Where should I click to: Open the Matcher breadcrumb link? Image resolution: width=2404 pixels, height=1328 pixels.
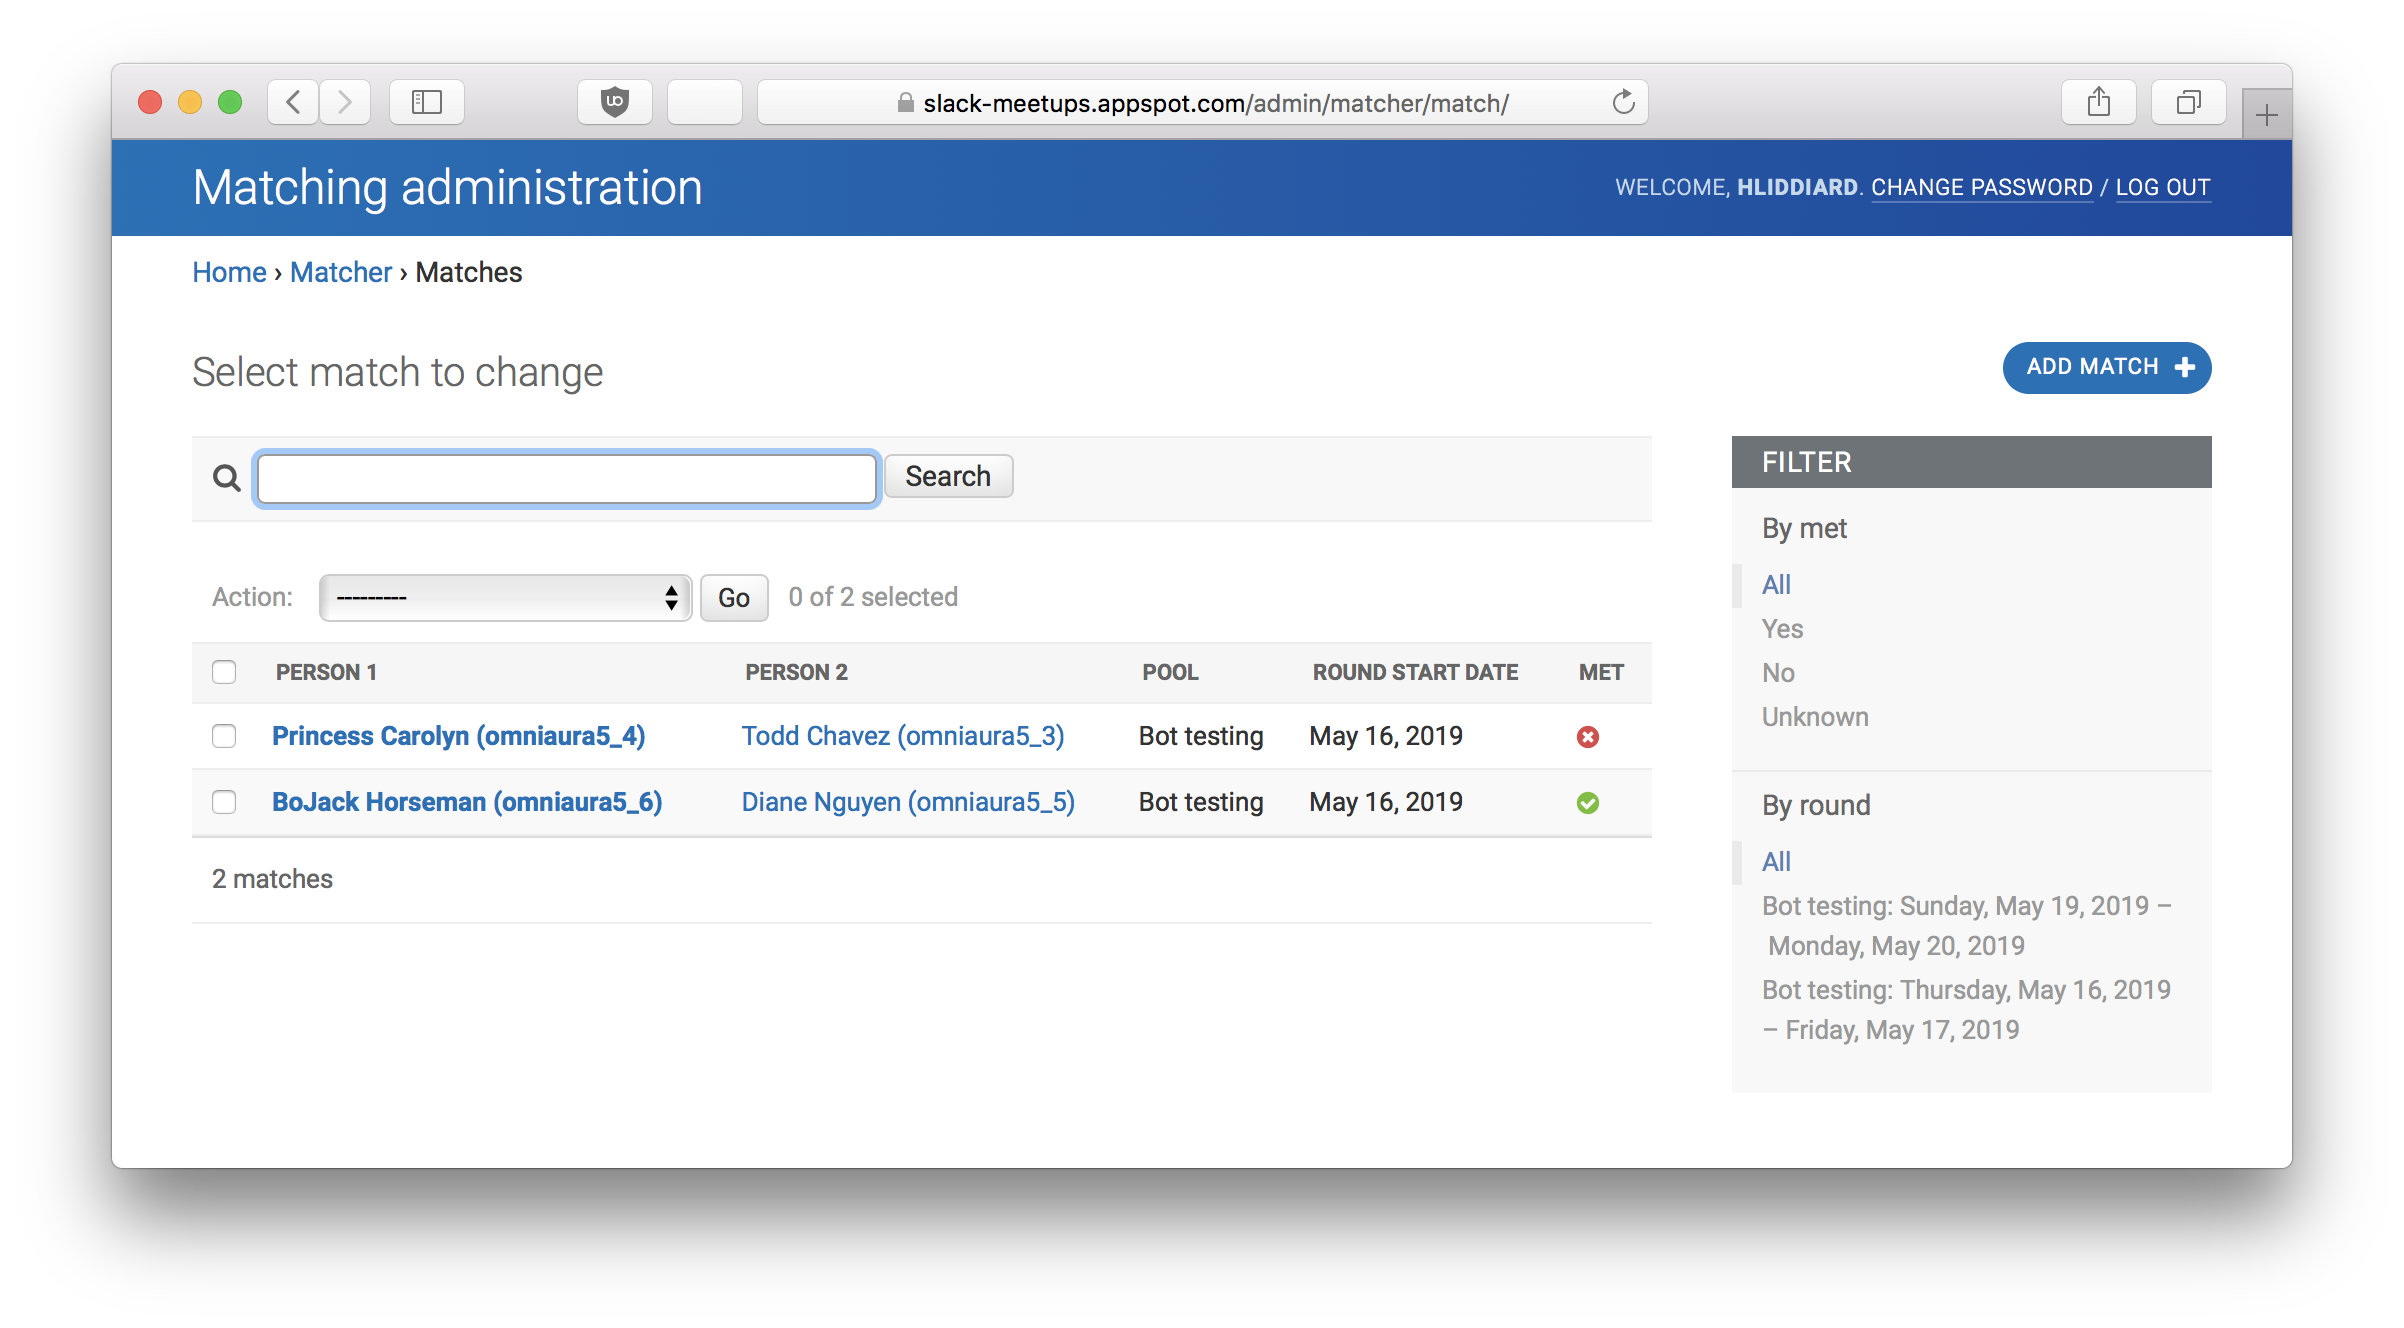click(341, 272)
